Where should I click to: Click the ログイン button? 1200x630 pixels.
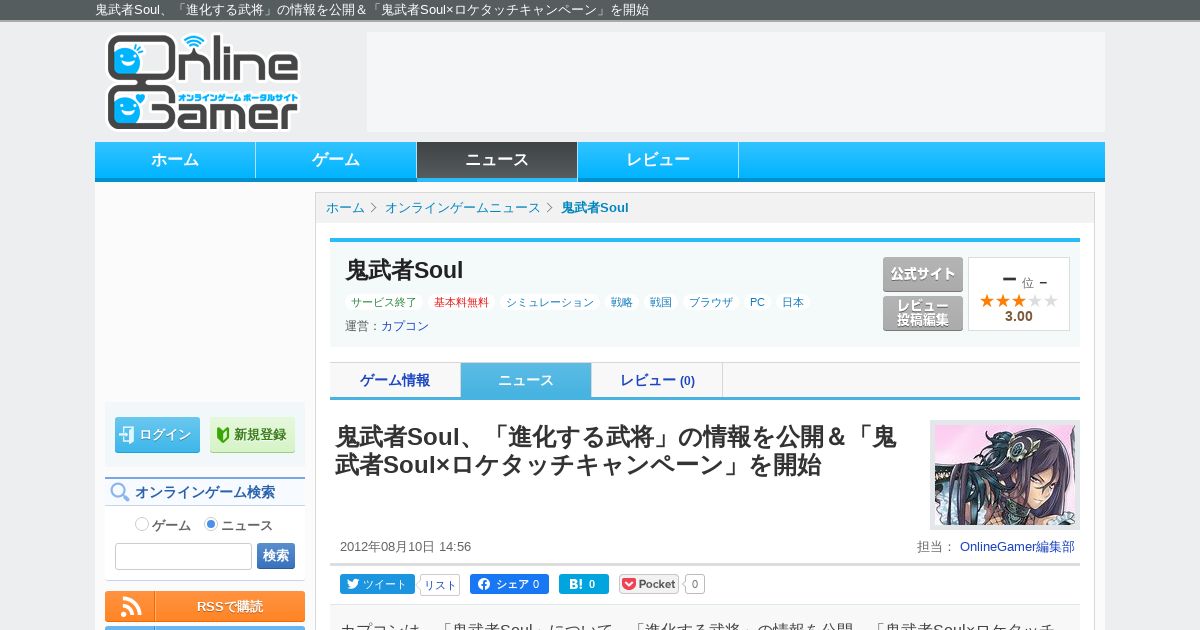[x=157, y=435]
